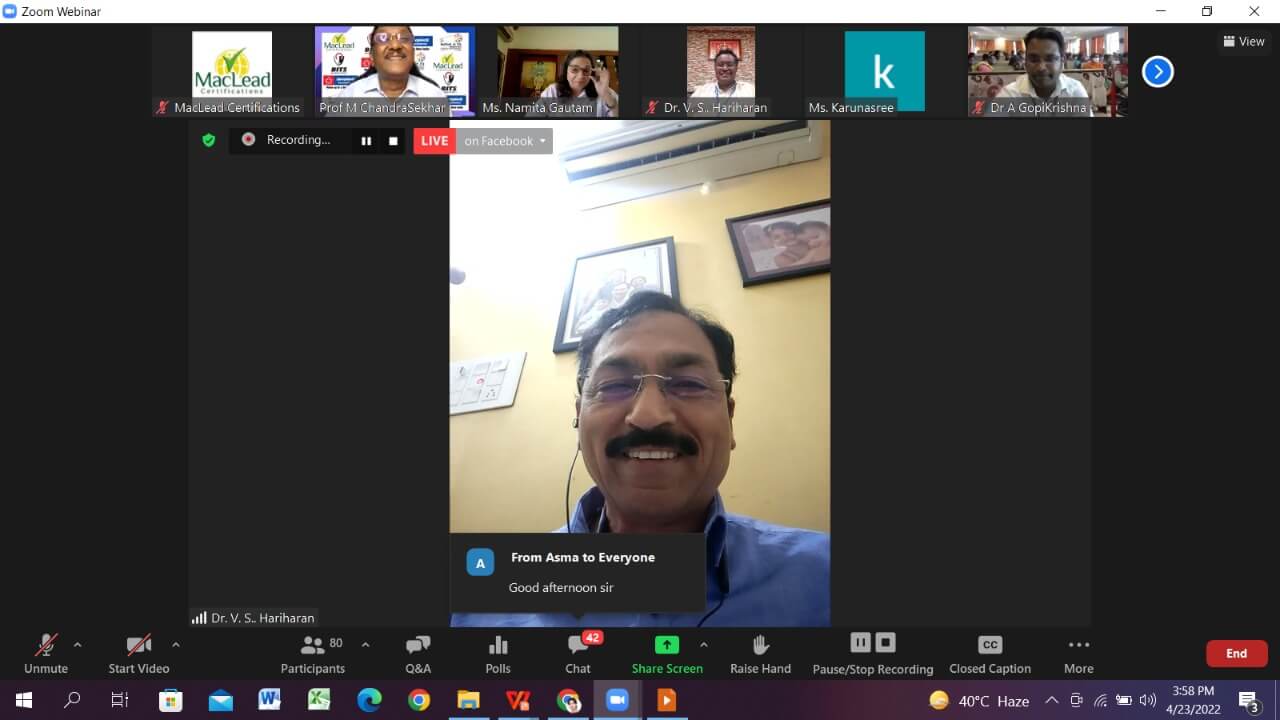Viewport: 1280px width, 720px height.
Task: Expand the audio options arrow next to Unmute
Action: (78, 645)
